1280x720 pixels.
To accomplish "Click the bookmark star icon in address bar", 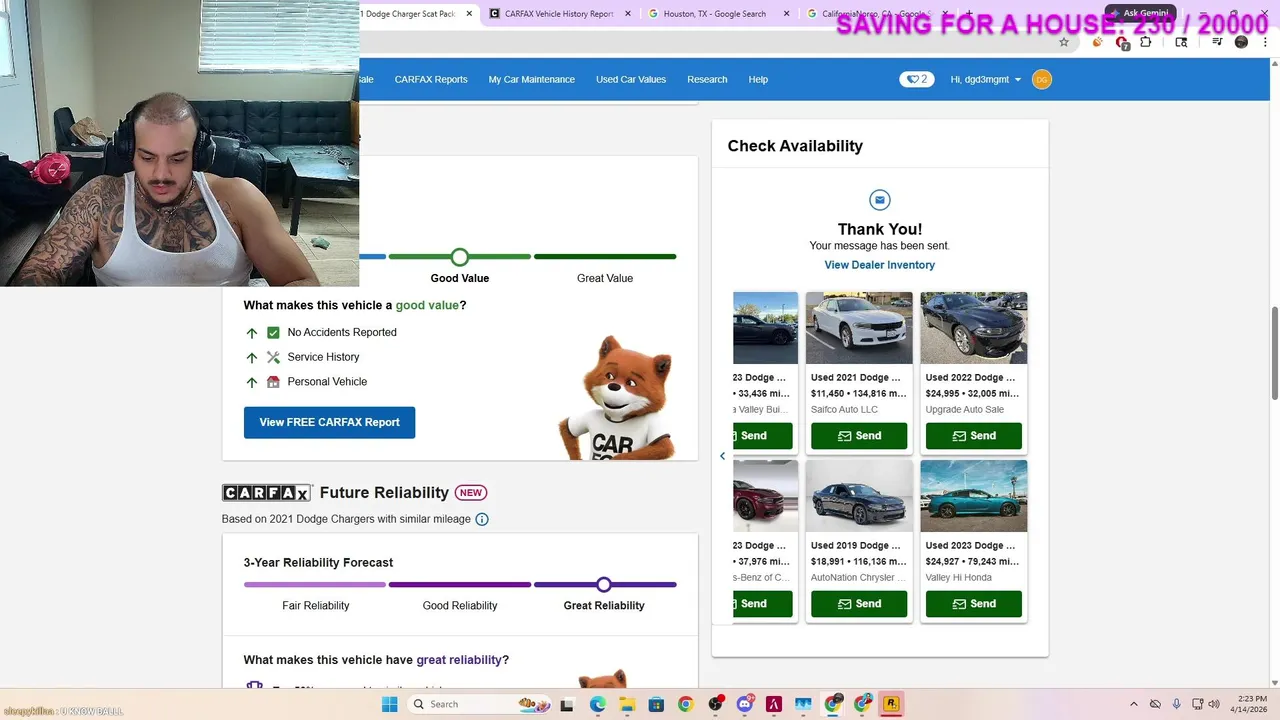I will tap(1064, 42).
